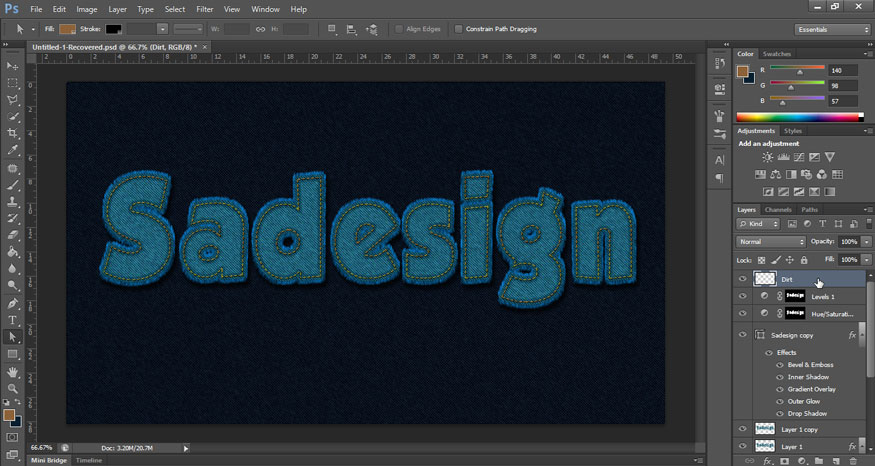Hide the Dirt layer

coord(743,279)
